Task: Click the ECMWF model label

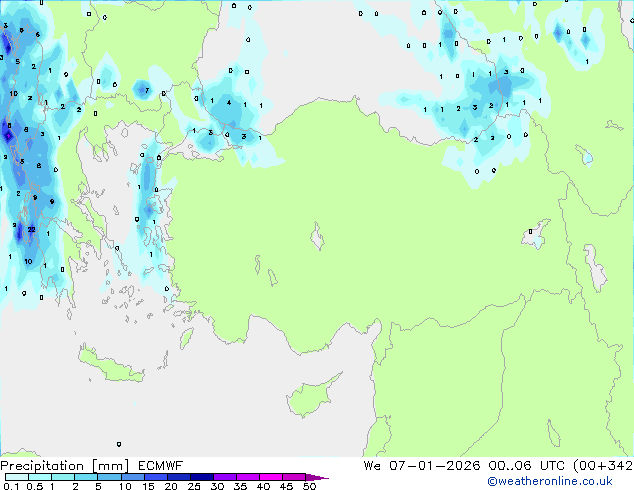Action: (x=161, y=466)
